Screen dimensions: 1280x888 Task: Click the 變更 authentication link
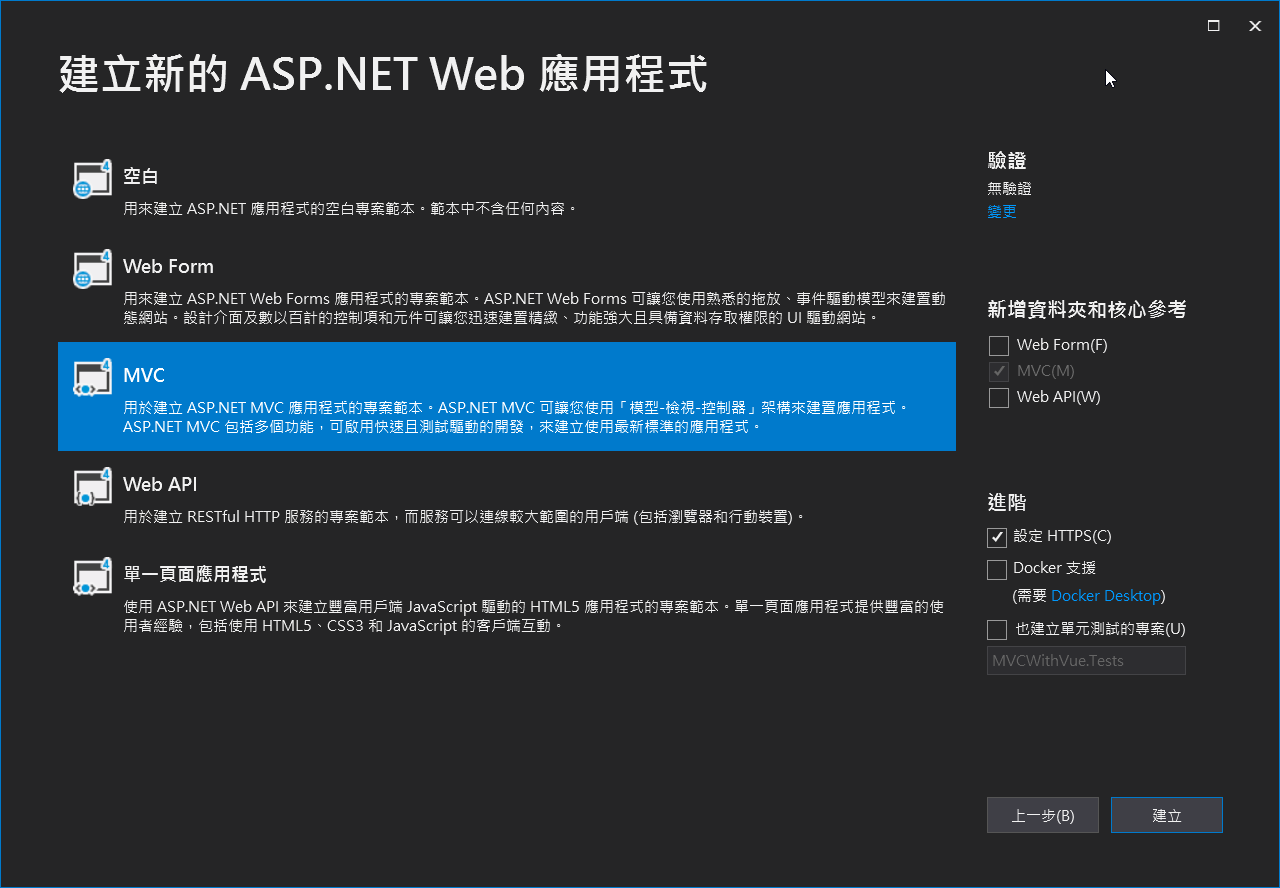click(x=1002, y=212)
